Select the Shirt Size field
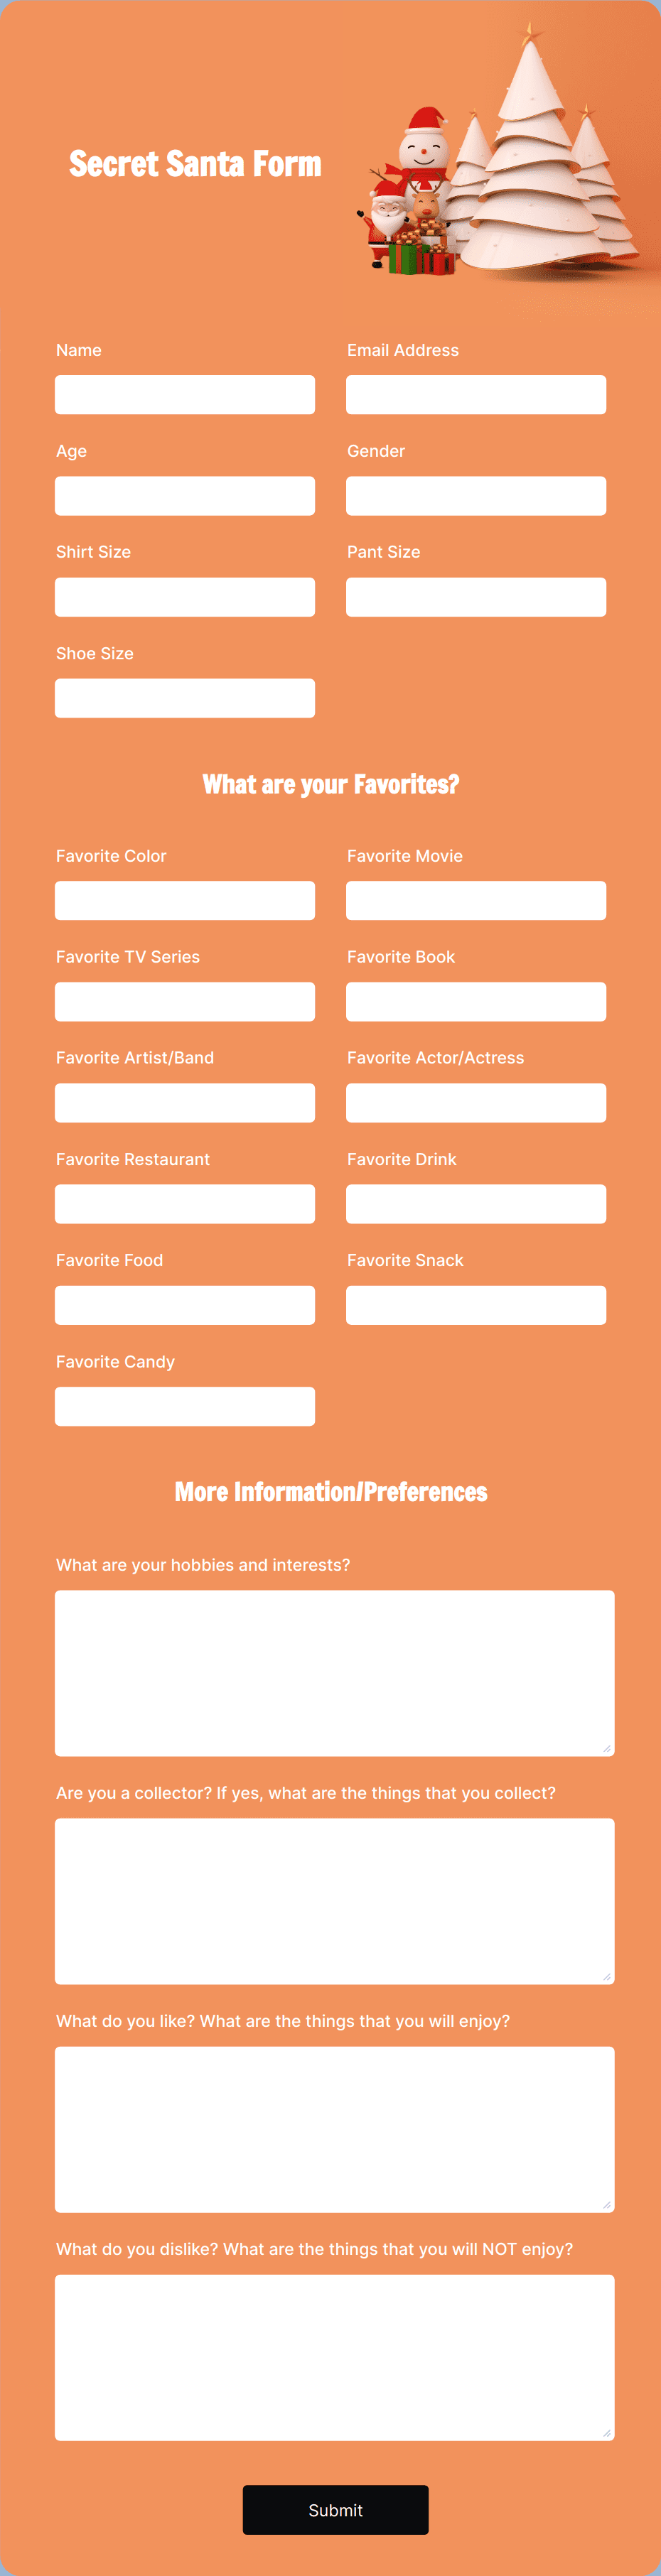This screenshot has width=661, height=2576. (x=185, y=597)
